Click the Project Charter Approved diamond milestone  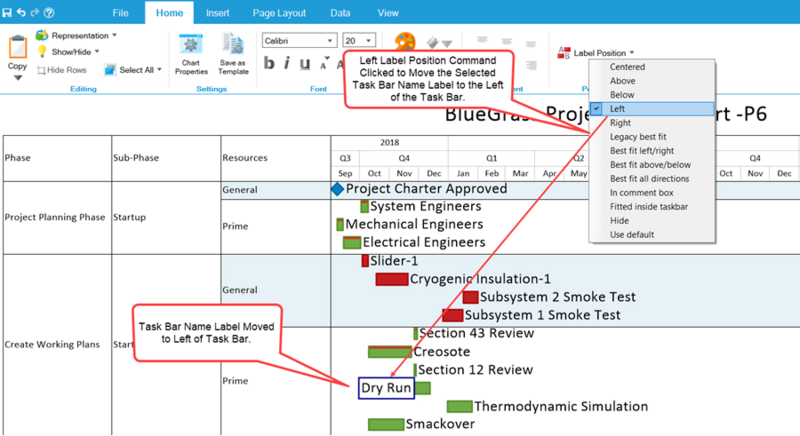click(338, 189)
